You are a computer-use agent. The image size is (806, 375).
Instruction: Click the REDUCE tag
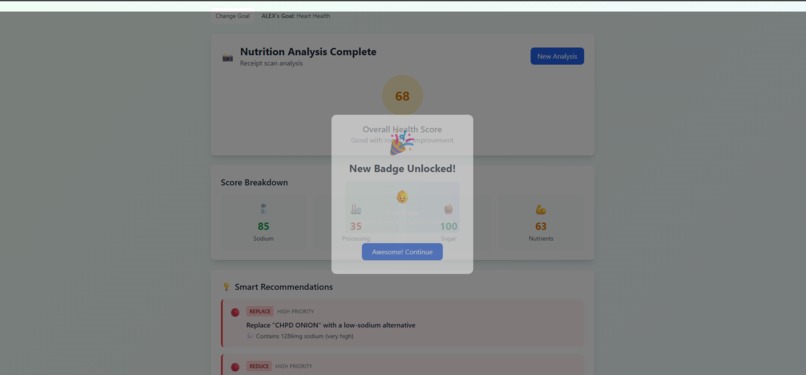click(259, 366)
